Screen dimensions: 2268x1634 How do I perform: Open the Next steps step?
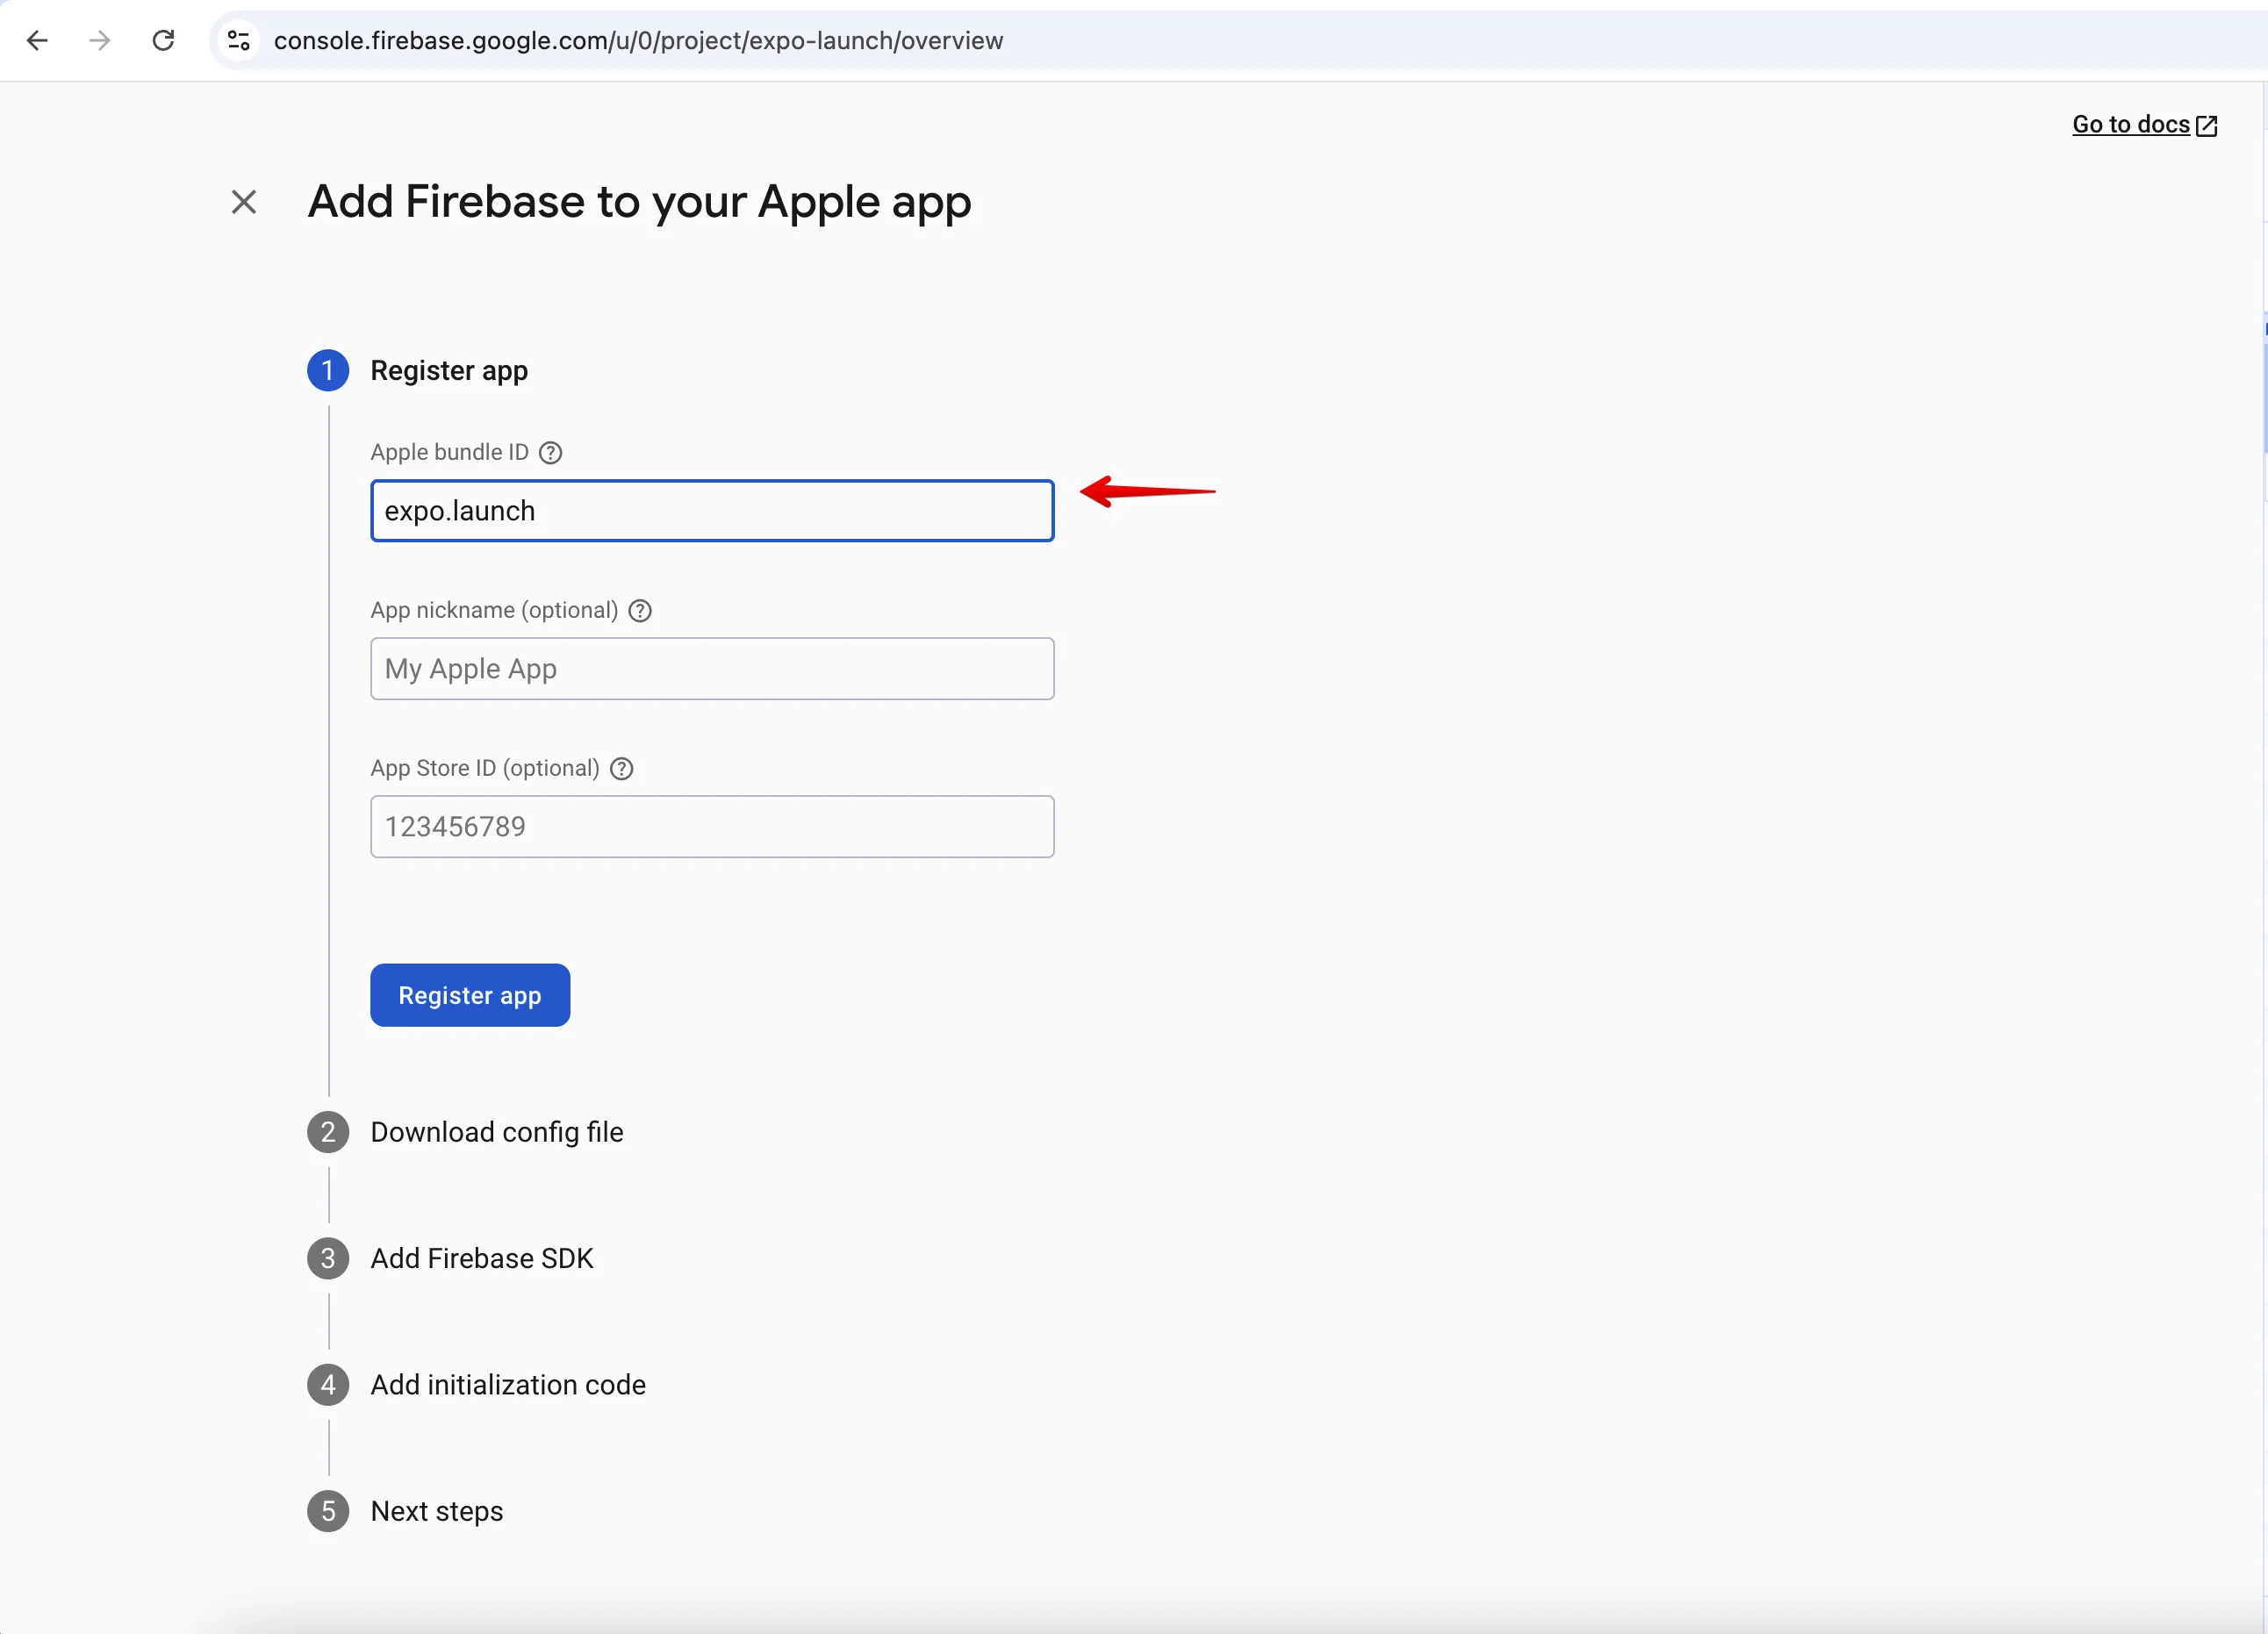(x=437, y=1511)
